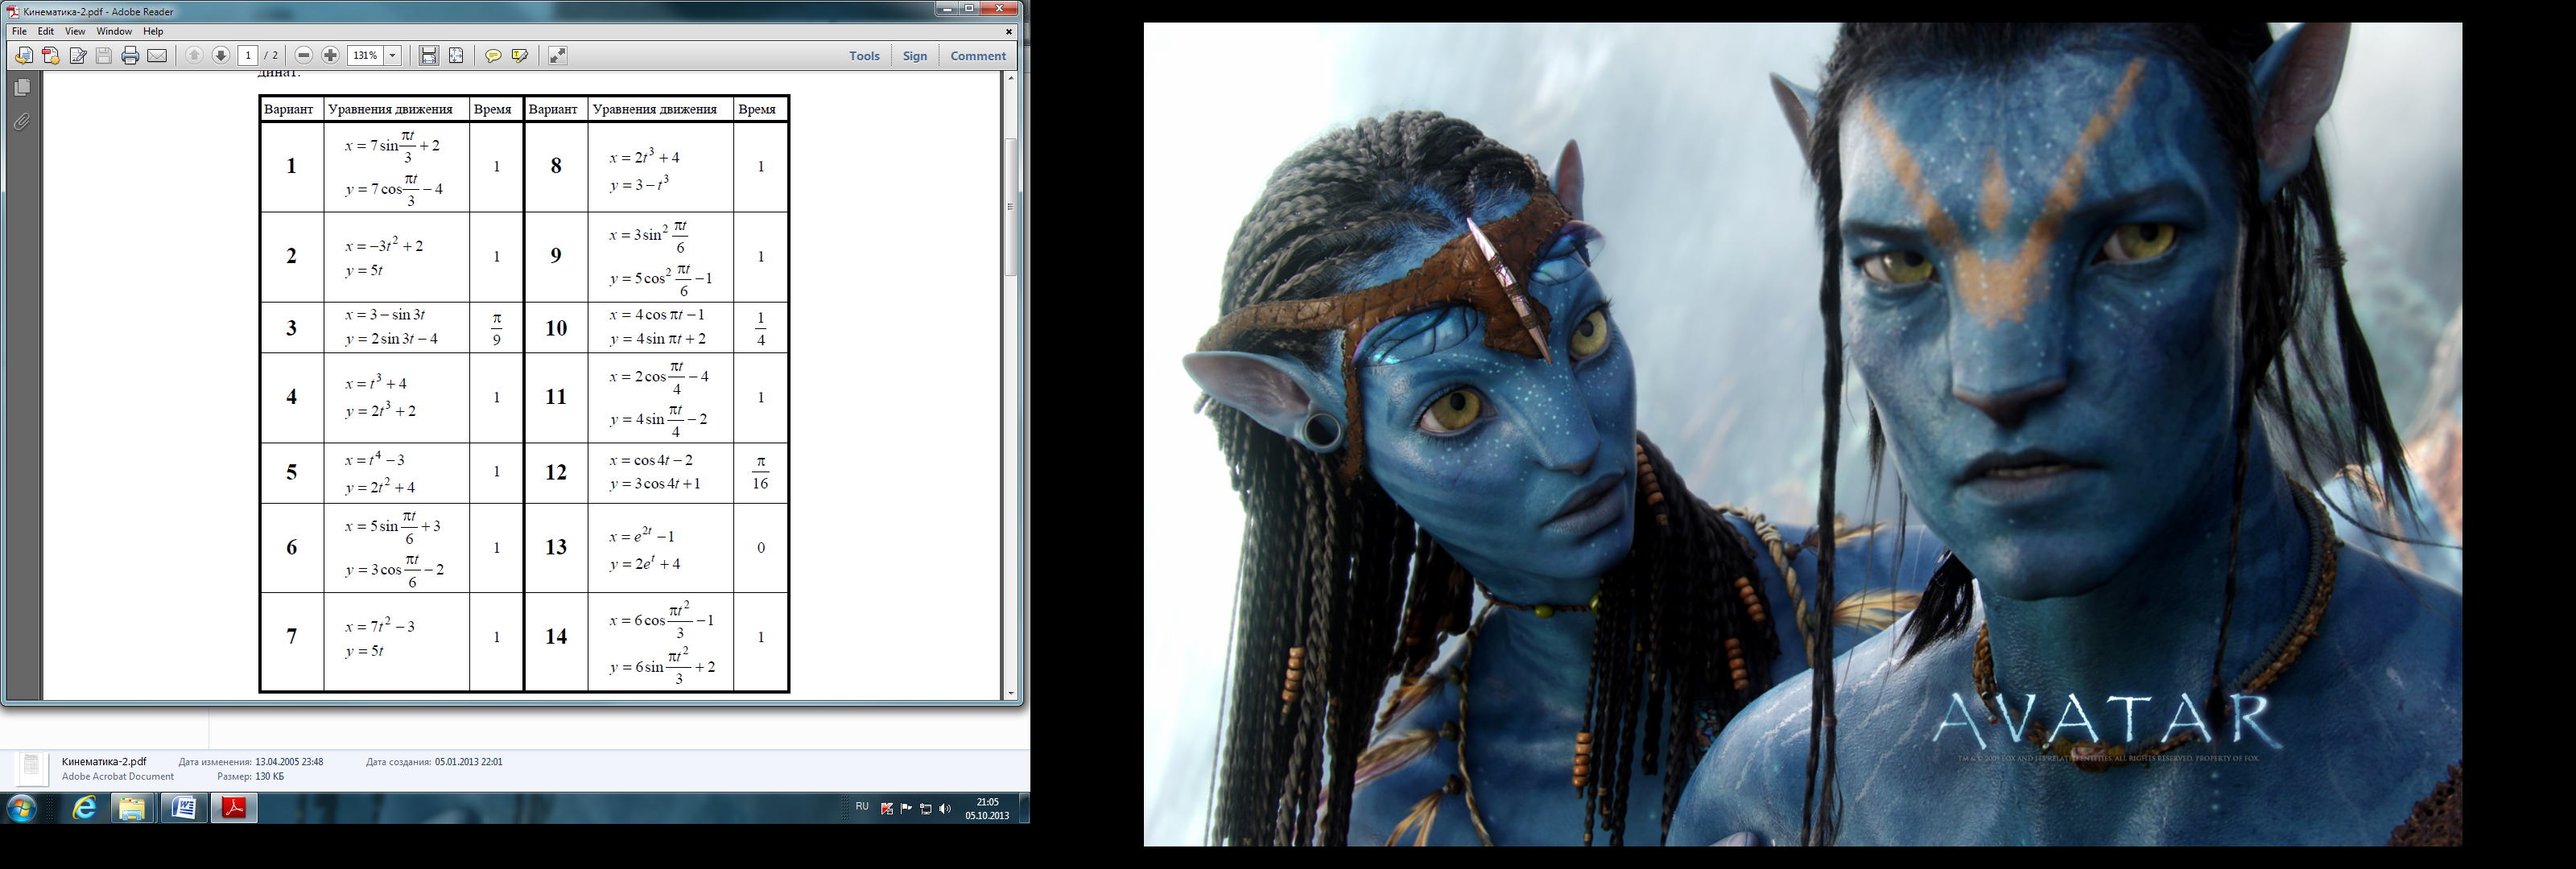Click the 131% zoom value field
This screenshot has width=2576, height=869.
(366, 56)
